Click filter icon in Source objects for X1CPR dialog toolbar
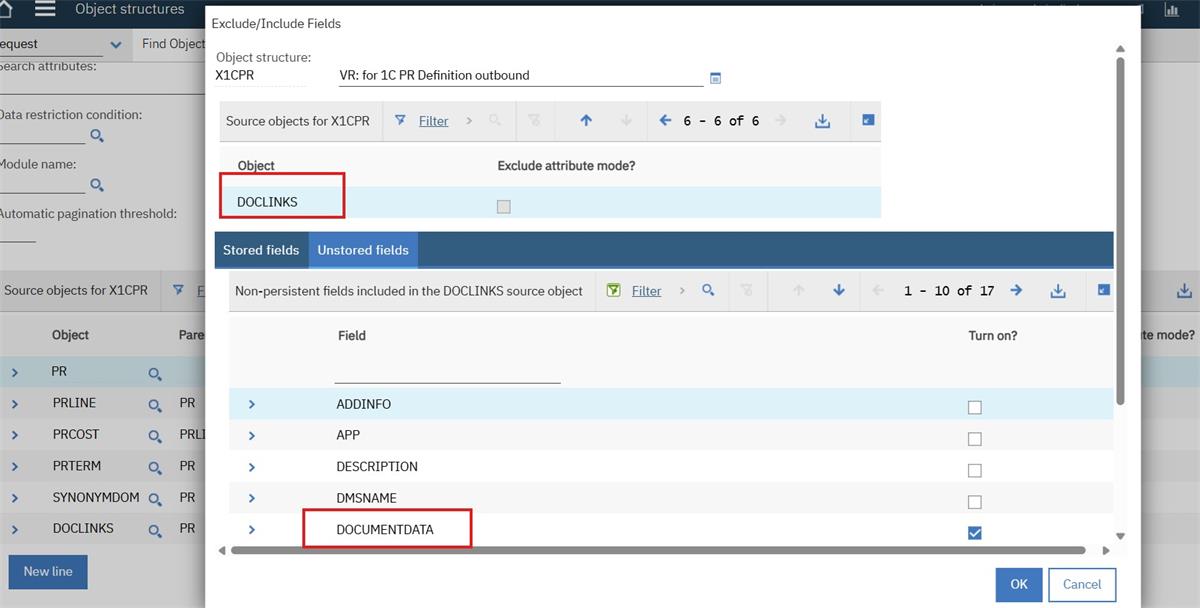This screenshot has width=1200, height=608. [400, 120]
